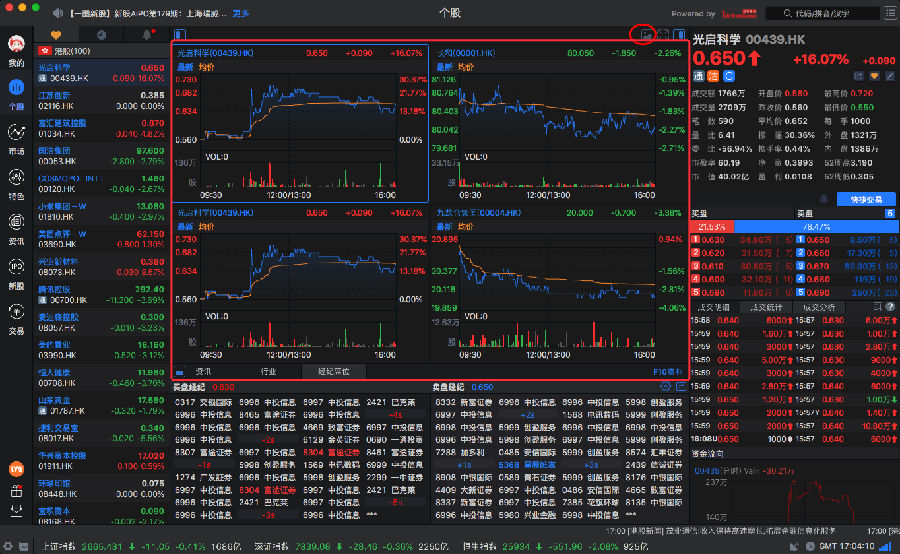Click the fullscreen expand chart icon
This screenshot has width=900, height=554.
[663, 34]
